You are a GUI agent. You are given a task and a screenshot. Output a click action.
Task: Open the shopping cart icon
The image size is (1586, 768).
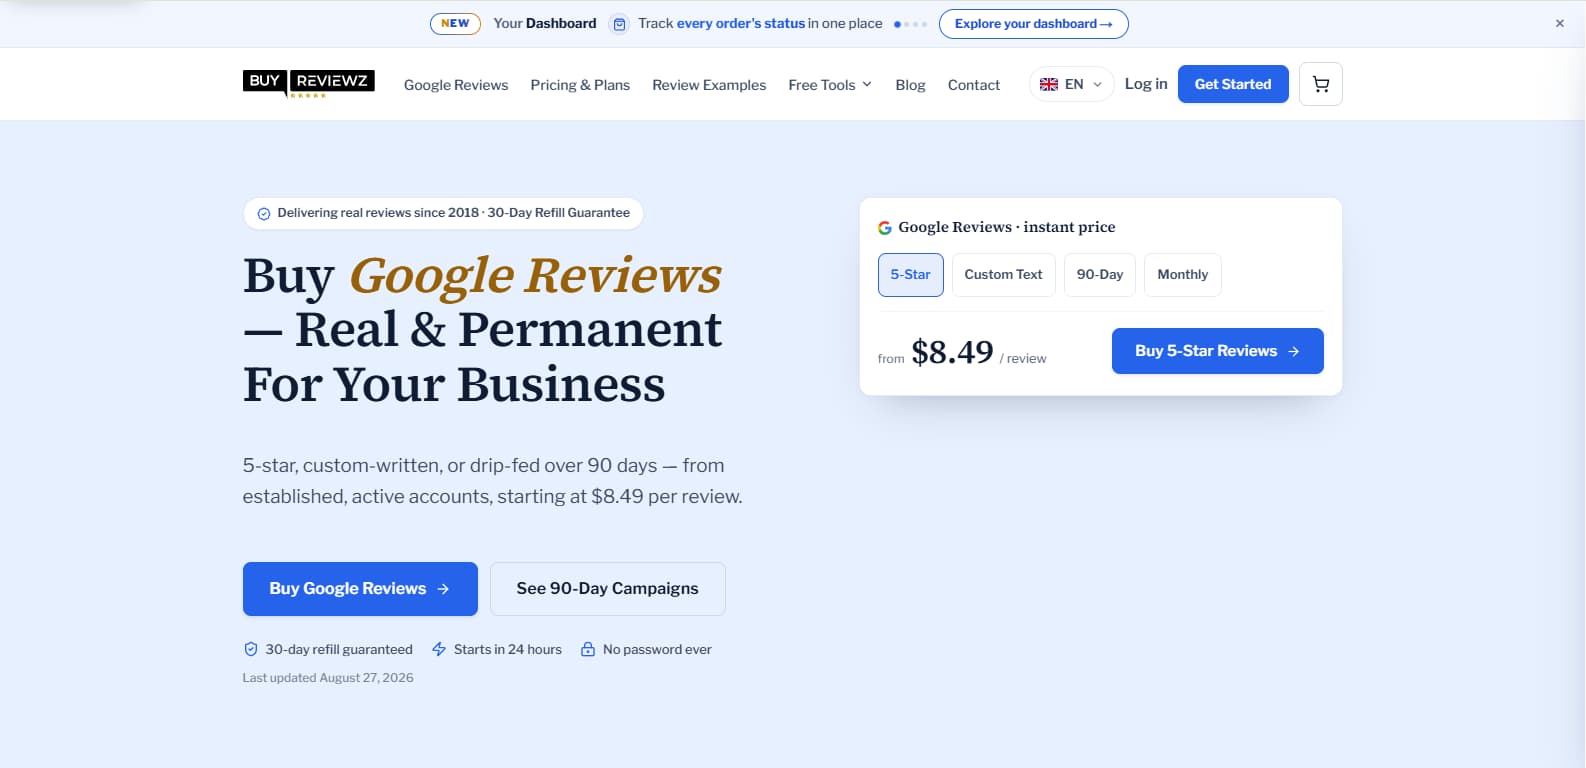[1320, 84]
